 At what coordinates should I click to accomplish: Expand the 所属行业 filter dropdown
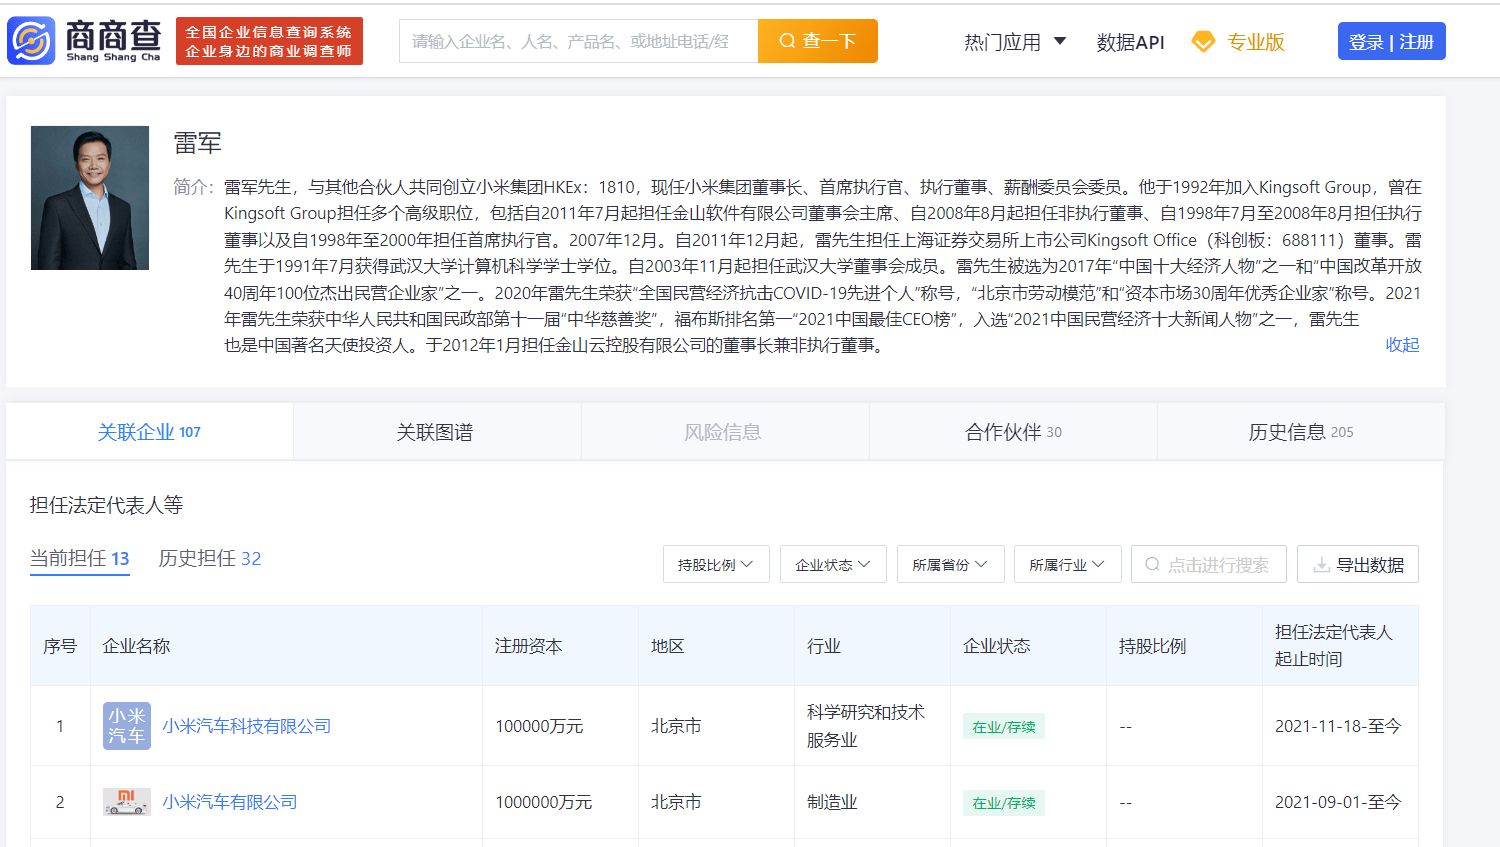point(1067,564)
